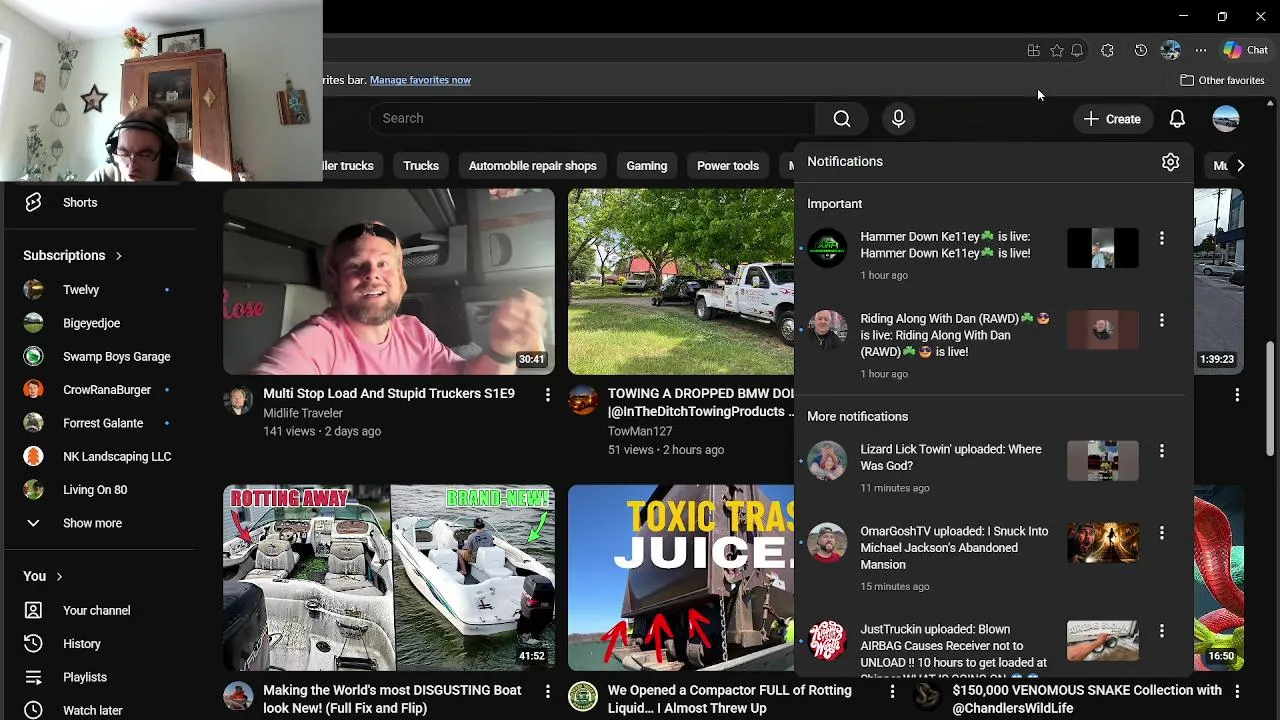Open more options for JustTruckin notification

tap(1161, 631)
